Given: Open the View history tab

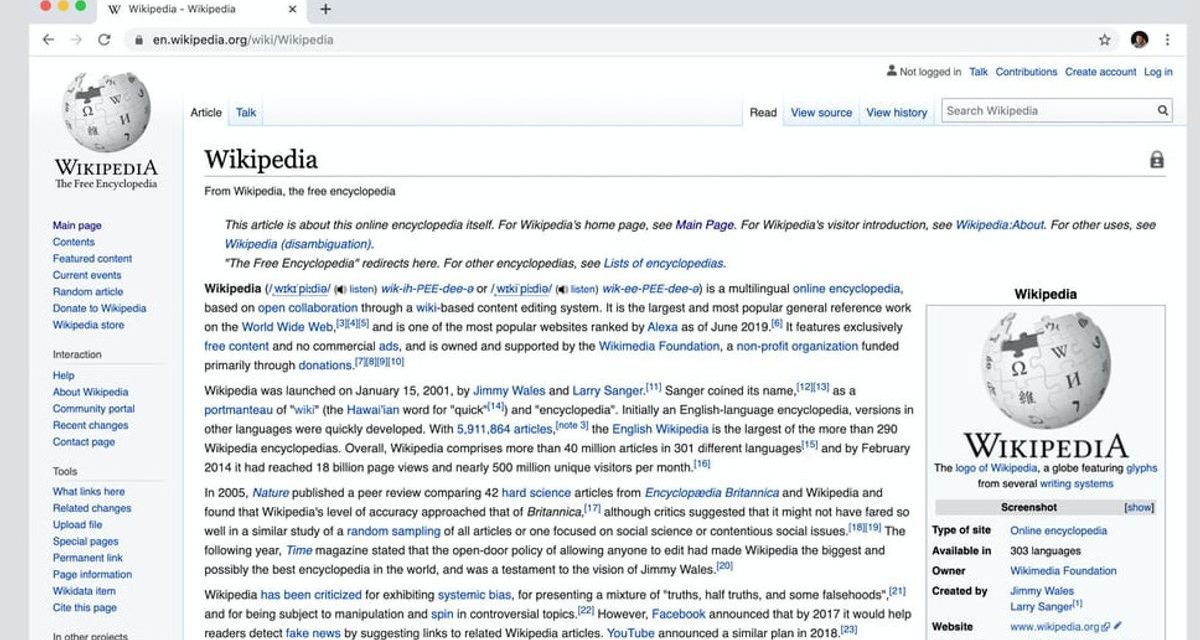Looking at the screenshot, I should pos(897,112).
